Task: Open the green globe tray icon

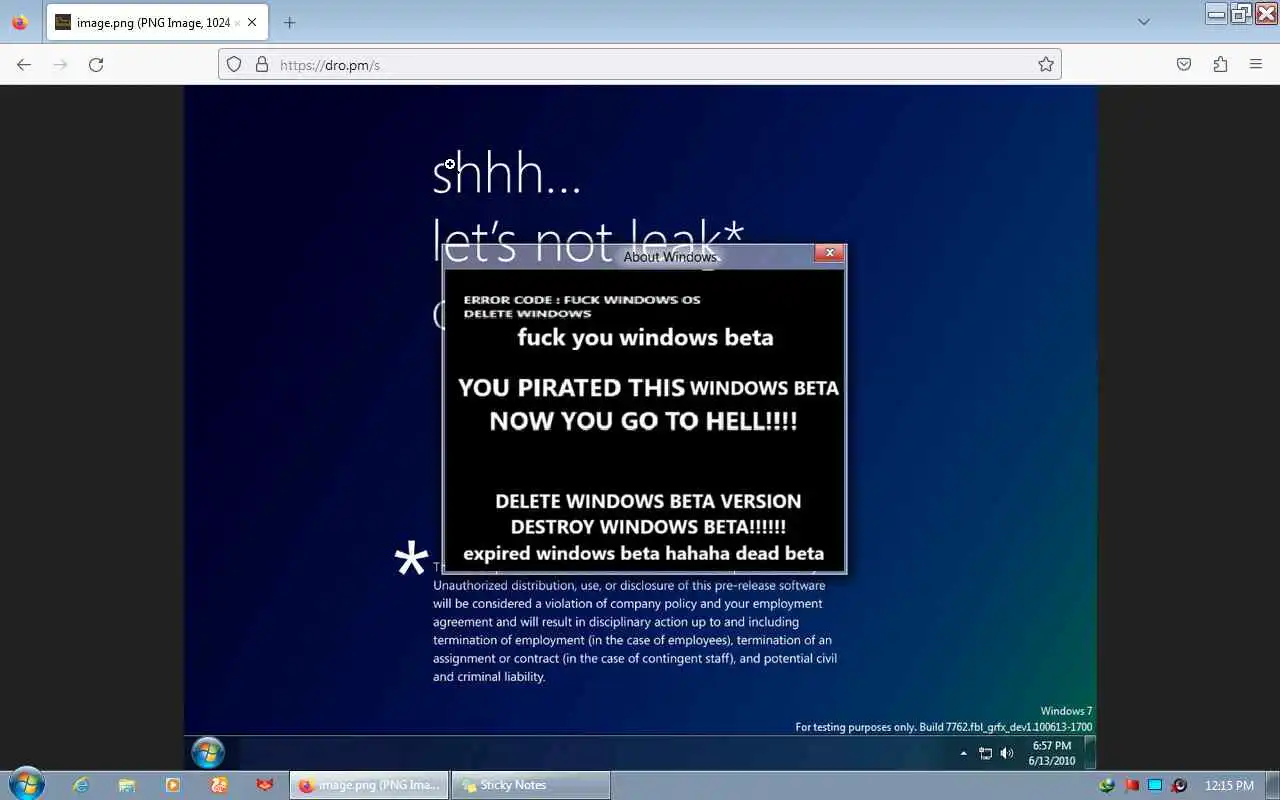Action: coord(1107,785)
